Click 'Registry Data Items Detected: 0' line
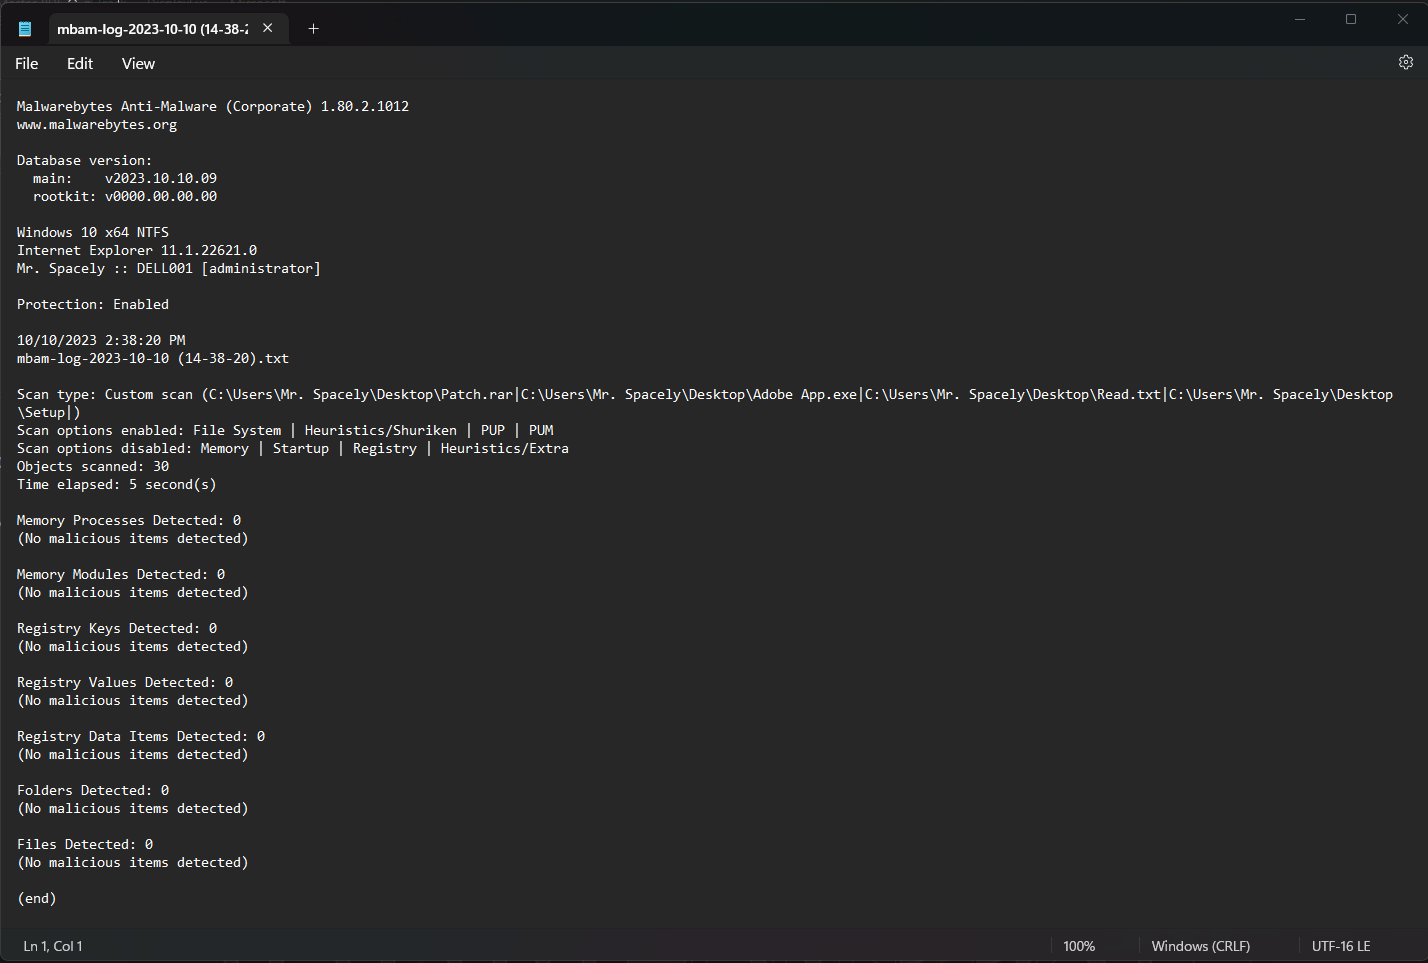 pyautogui.click(x=141, y=736)
